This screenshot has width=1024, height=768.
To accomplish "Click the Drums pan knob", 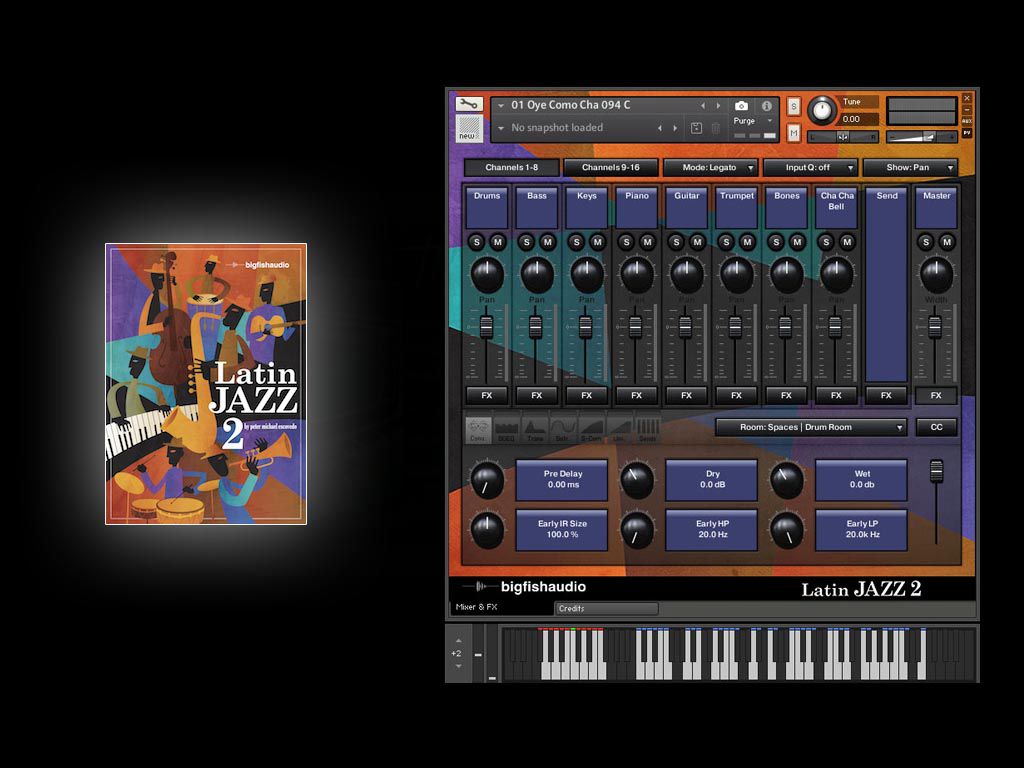I will 487,275.
